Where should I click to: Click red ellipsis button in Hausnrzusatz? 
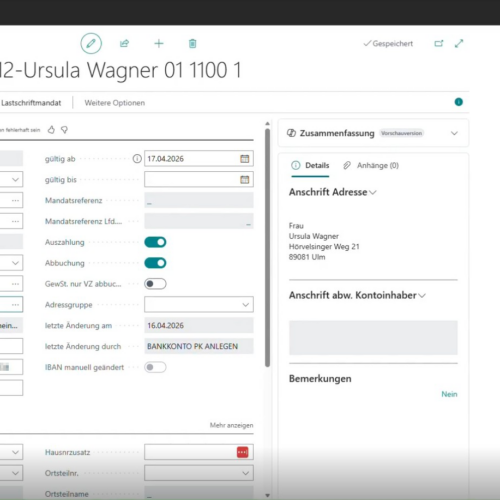(243, 452)
